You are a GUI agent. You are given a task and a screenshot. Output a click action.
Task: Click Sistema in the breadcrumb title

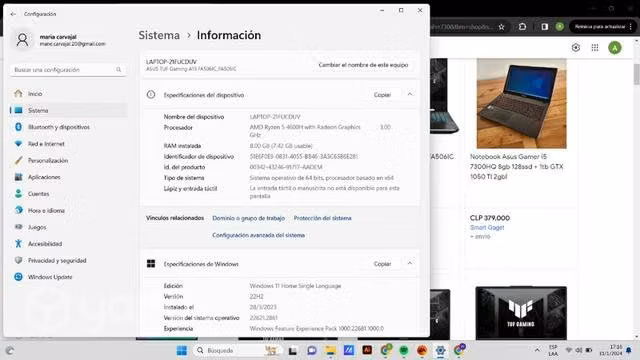(159, 36)
